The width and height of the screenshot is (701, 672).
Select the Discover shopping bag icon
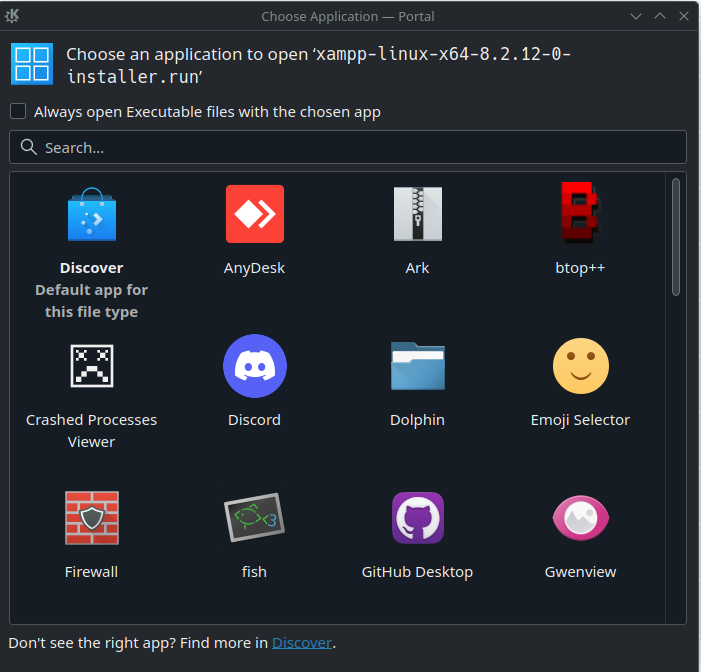(x=92, y=214)
